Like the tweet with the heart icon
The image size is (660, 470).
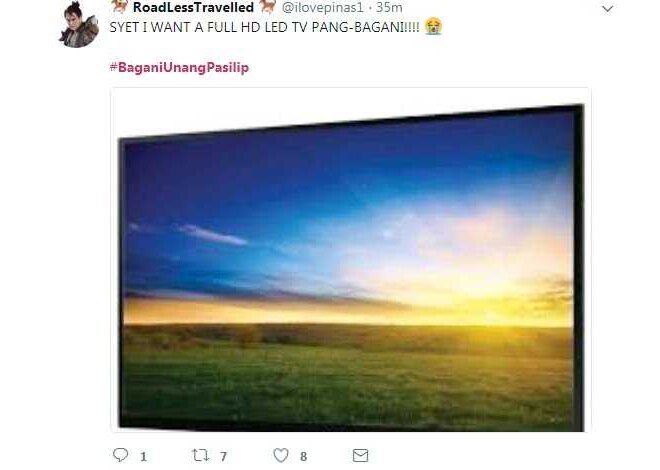281,455
